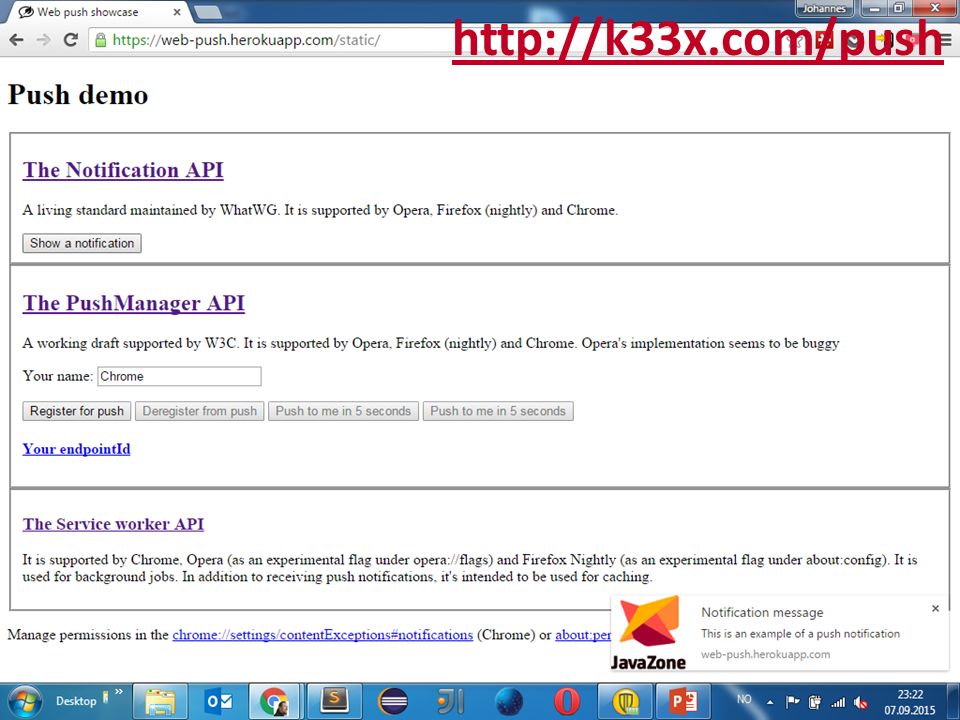Click the NO language indicator in the tray
This screenshot has width=960, height=720.
744,699
